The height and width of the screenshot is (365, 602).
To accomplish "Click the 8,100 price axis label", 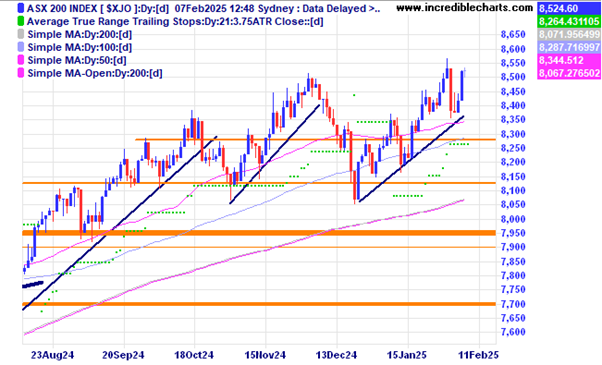I will [x=513, y=191].
